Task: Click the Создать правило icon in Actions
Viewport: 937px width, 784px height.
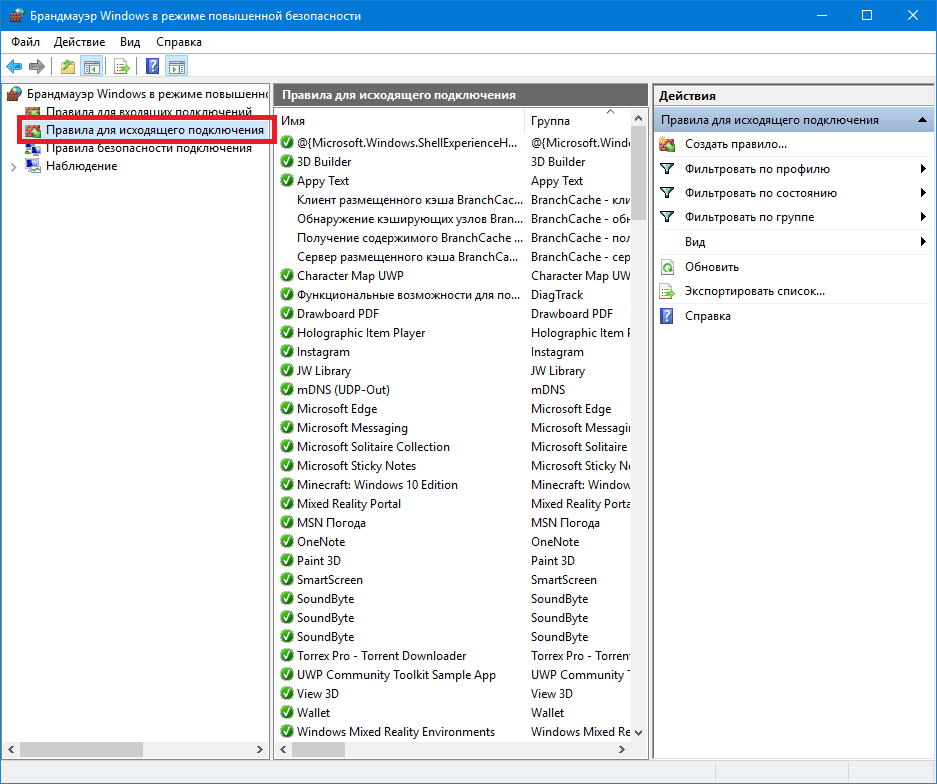Action: (667, 144)
